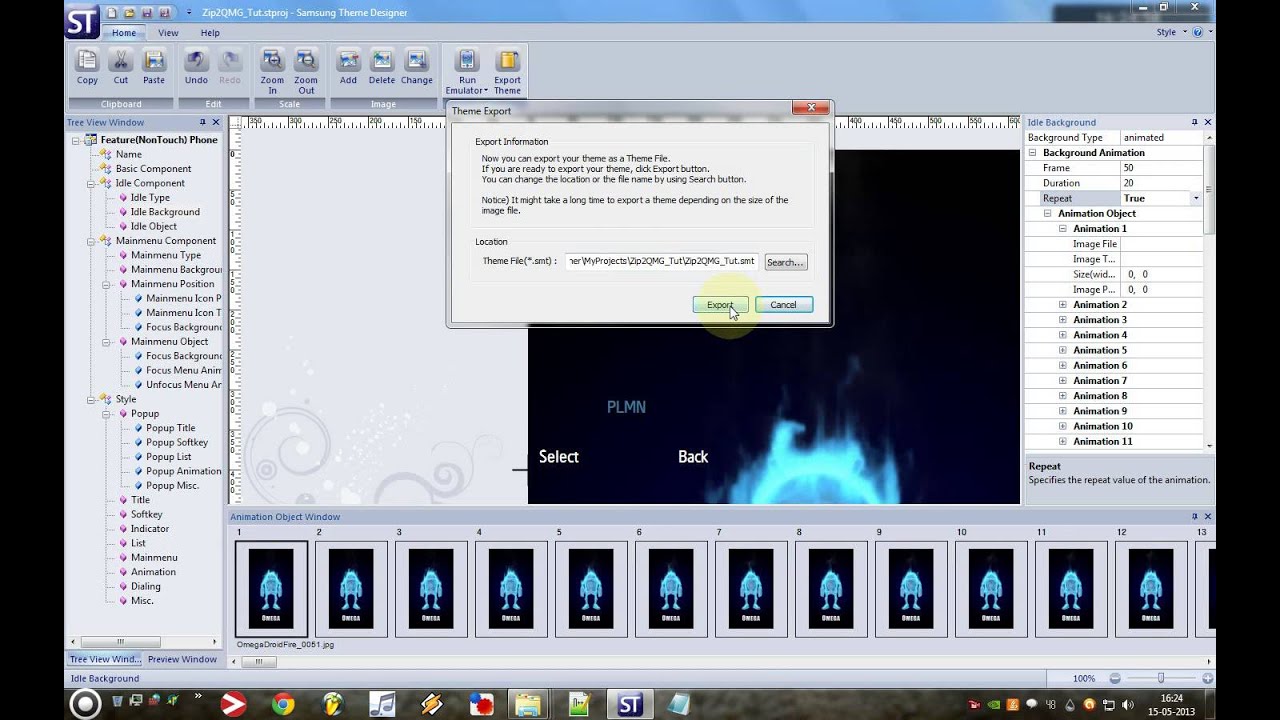Open the Repeat True dropdown arrow
The height and width of the screenshot is (720, 1280).
[1196, 198]
